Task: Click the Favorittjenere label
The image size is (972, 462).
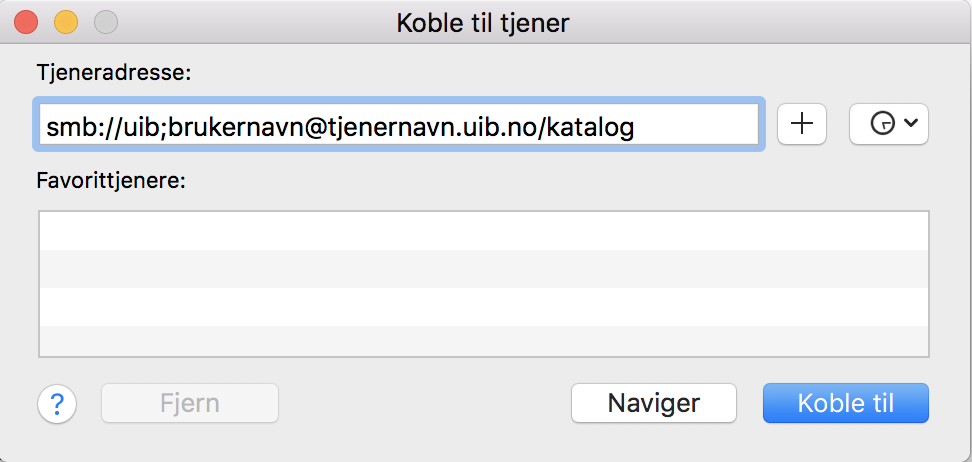Action: (x=111, y=181)
